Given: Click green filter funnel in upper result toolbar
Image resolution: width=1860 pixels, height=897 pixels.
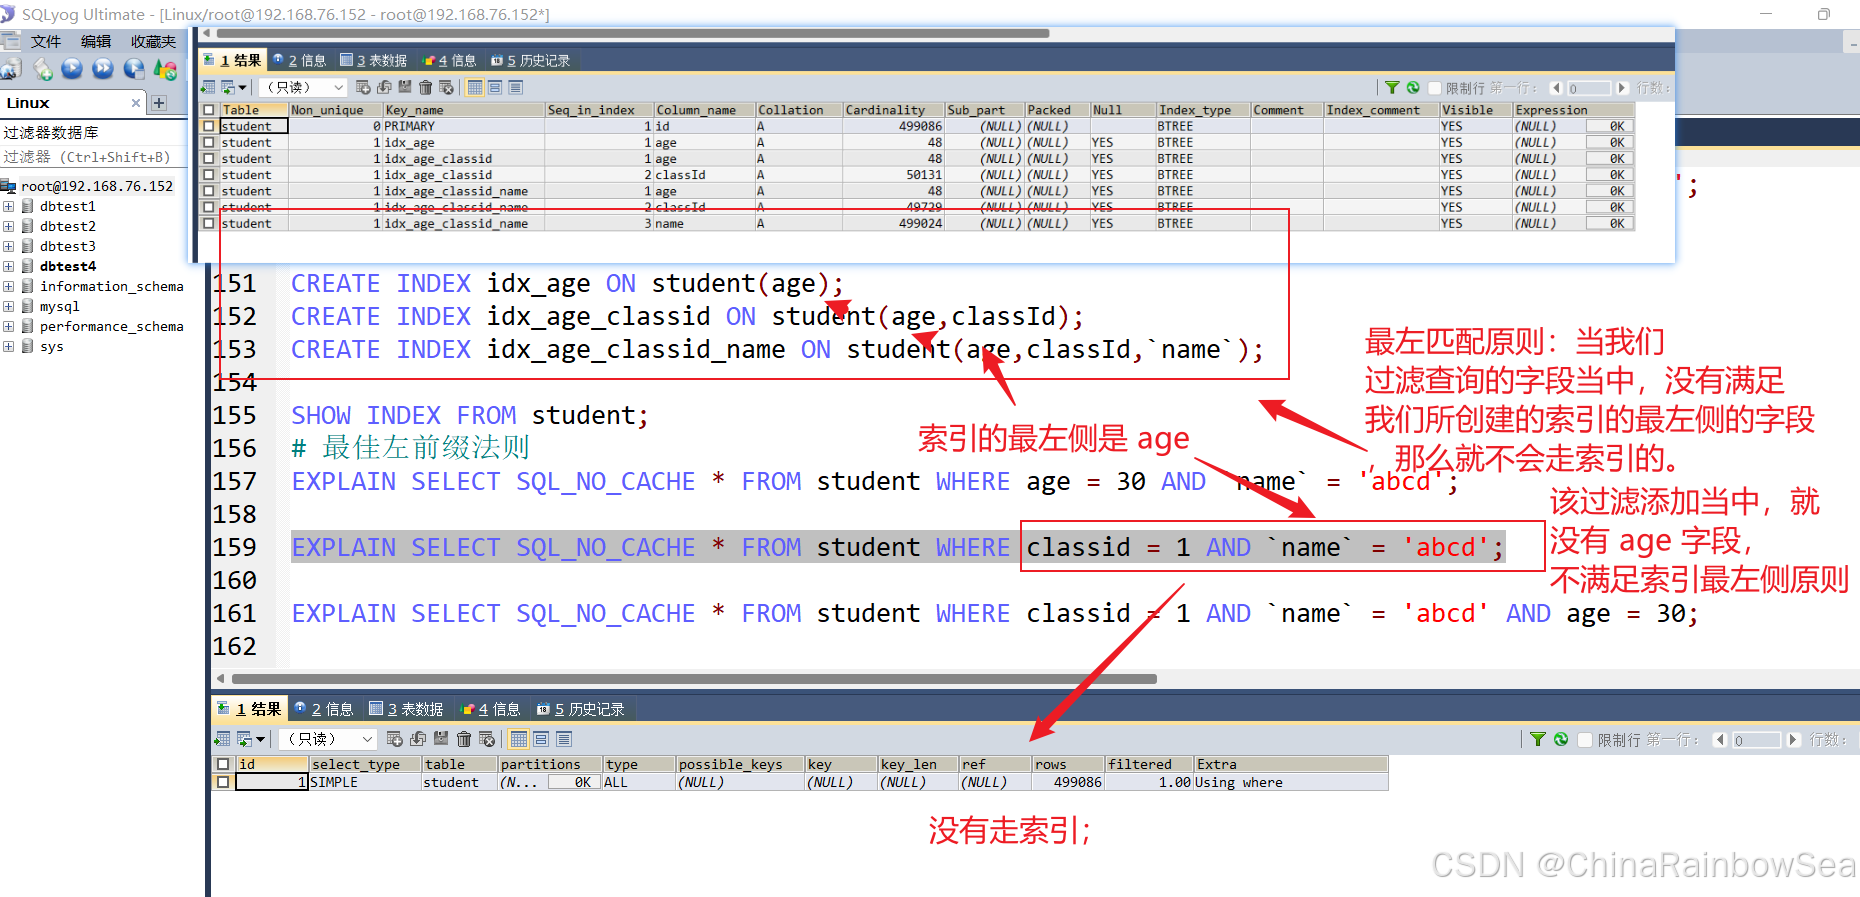Looking at the screenshot, I should pyautogui.click(x=1392, y=88).
